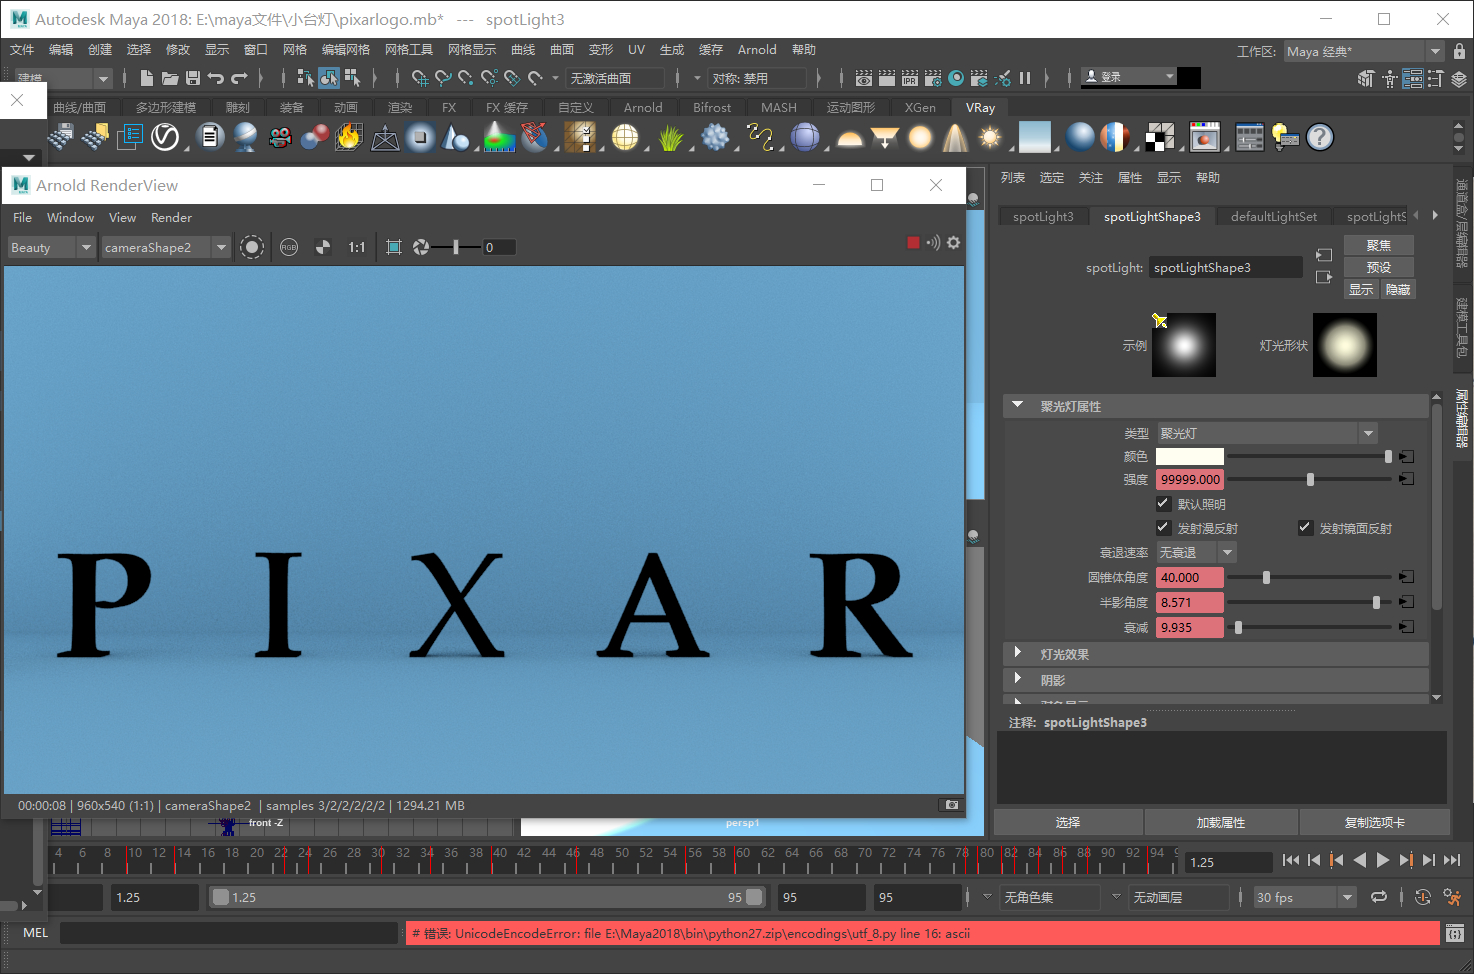Image resolution: width=1474 pixels, height=974 pixels.
Task: Click the V-Ray light lister bulb icon
Action: 1285,137
